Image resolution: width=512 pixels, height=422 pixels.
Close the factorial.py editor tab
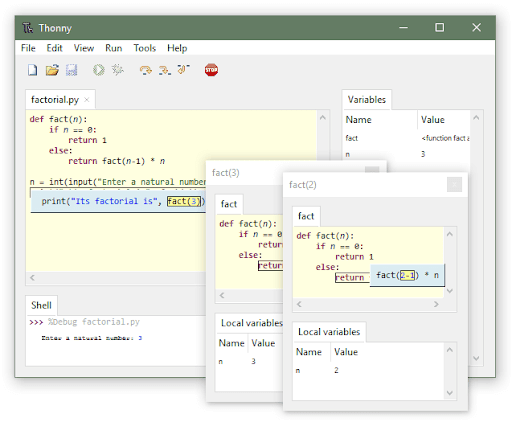pyautogui.click(x=87, y=100)
